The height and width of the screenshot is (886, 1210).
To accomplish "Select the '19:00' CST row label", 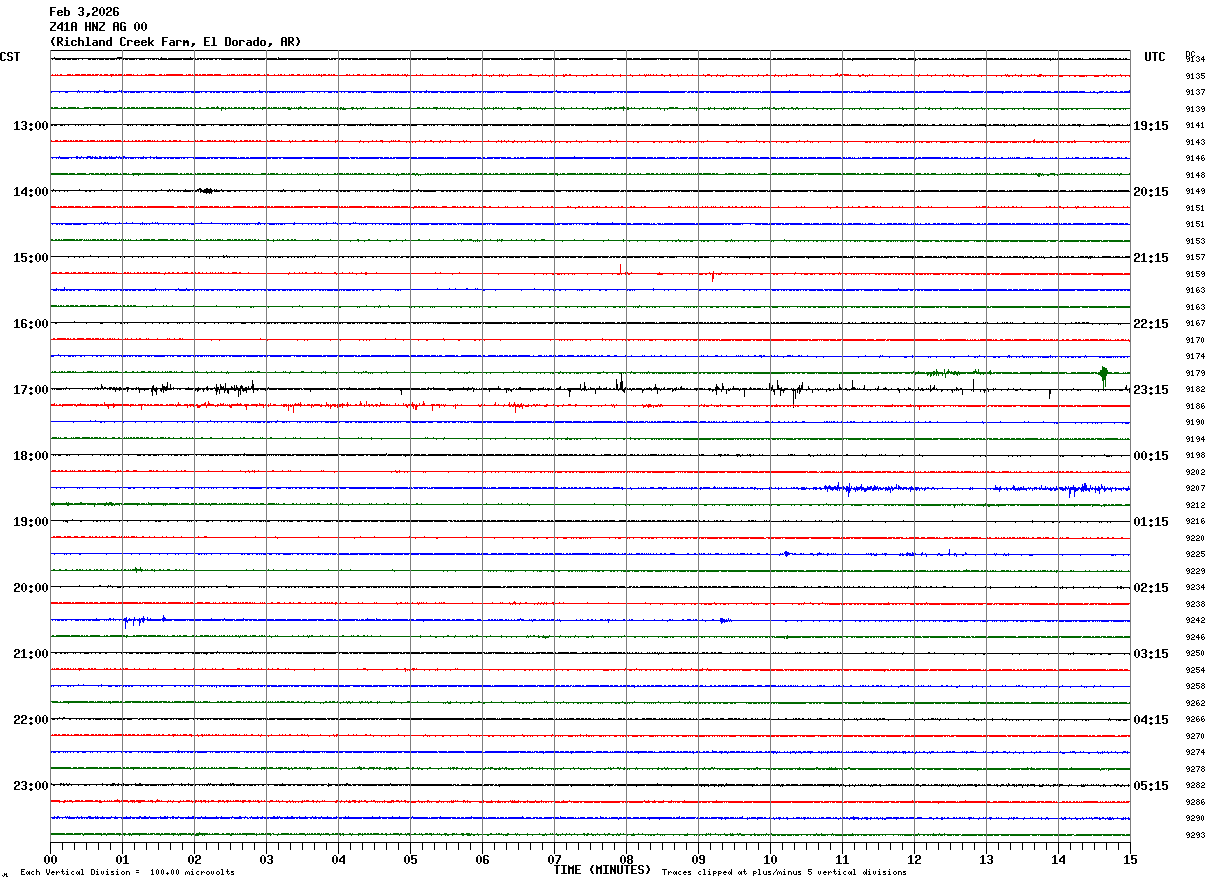I will pos(30,522).
